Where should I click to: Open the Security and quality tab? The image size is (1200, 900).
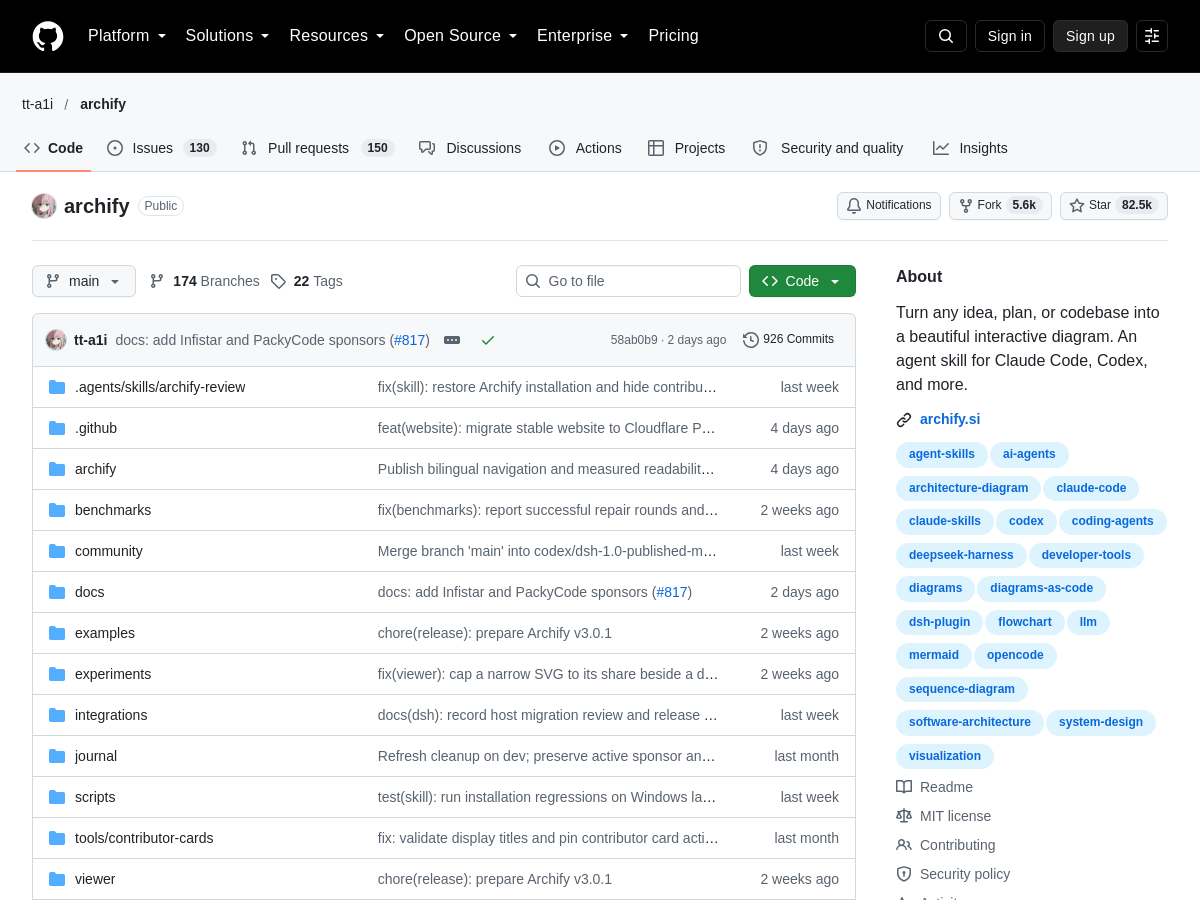tap(828, 148)
